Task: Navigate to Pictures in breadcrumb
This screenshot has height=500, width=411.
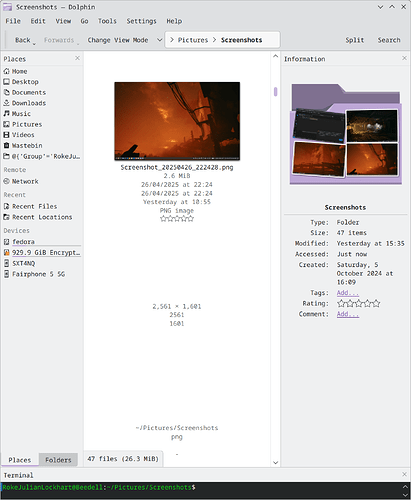Action: [x=193, y=40]
